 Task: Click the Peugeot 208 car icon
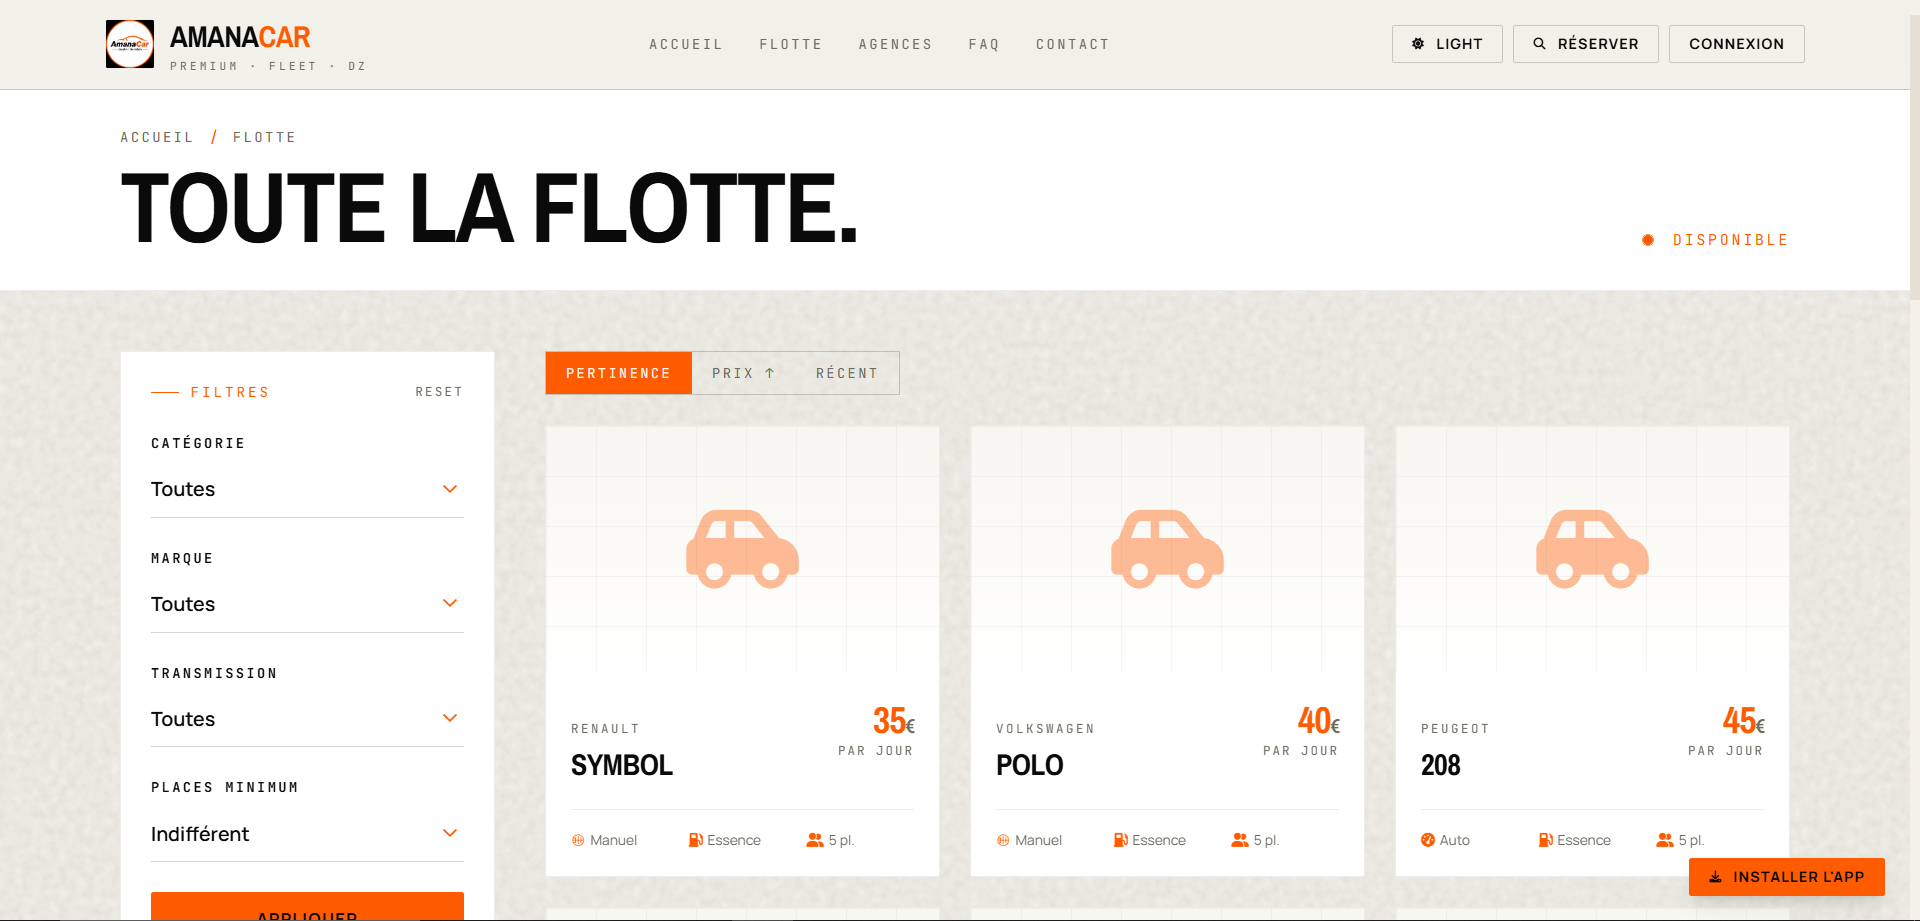click(1592, 549)
